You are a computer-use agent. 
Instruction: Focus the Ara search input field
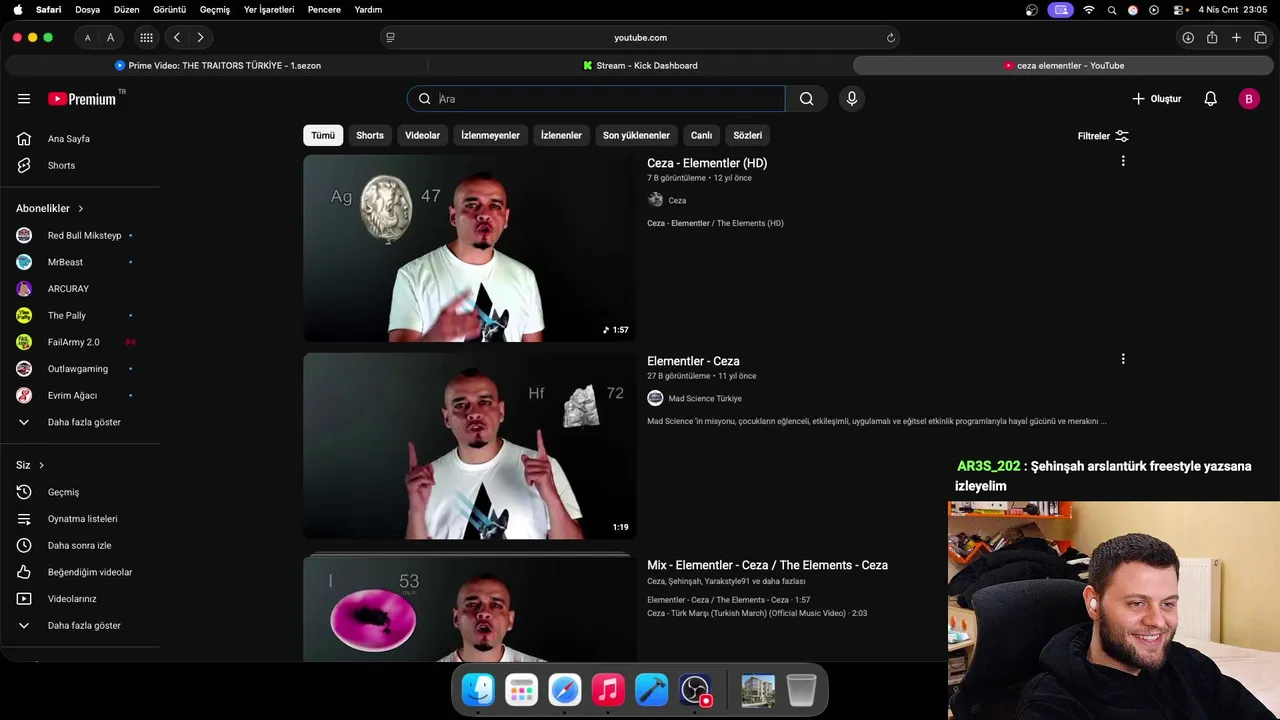[596, 99]
